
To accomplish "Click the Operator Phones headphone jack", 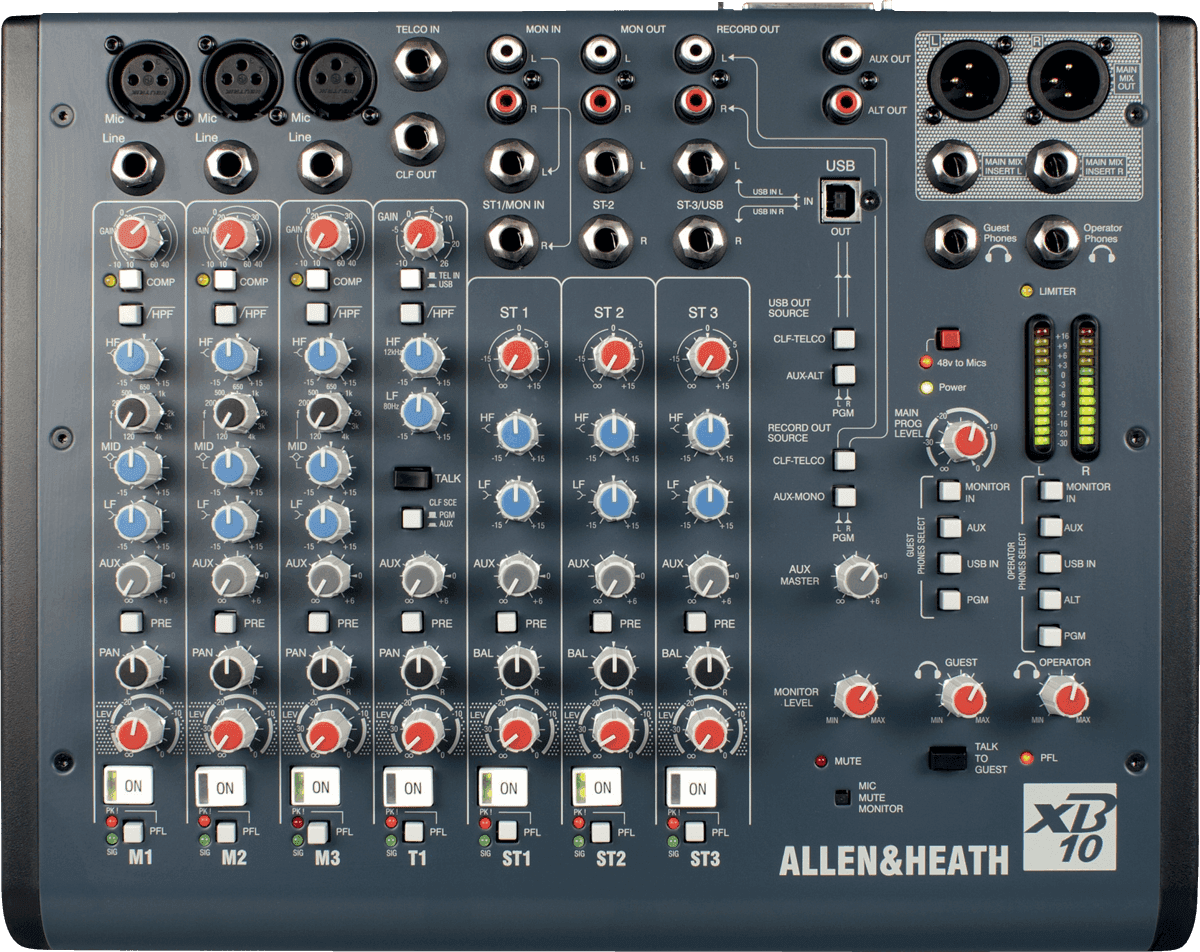I will 1058,238.
